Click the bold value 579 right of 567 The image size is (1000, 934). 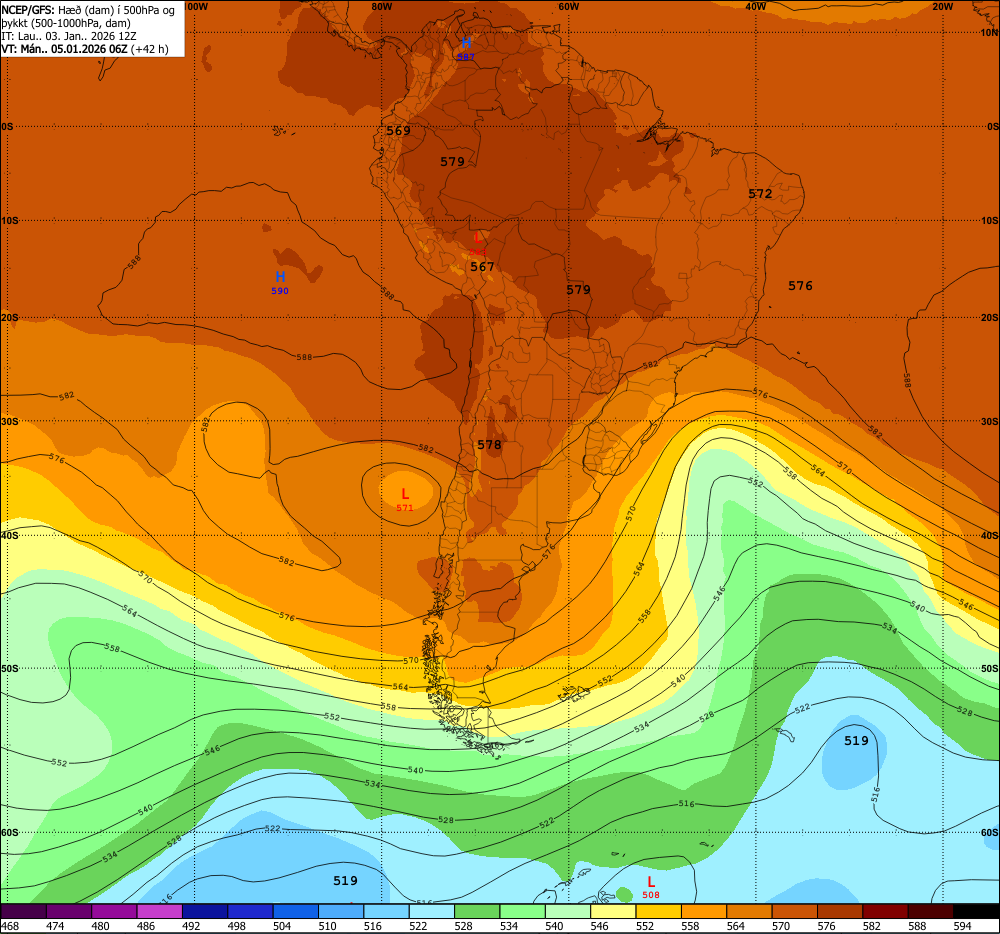[578, 289]
